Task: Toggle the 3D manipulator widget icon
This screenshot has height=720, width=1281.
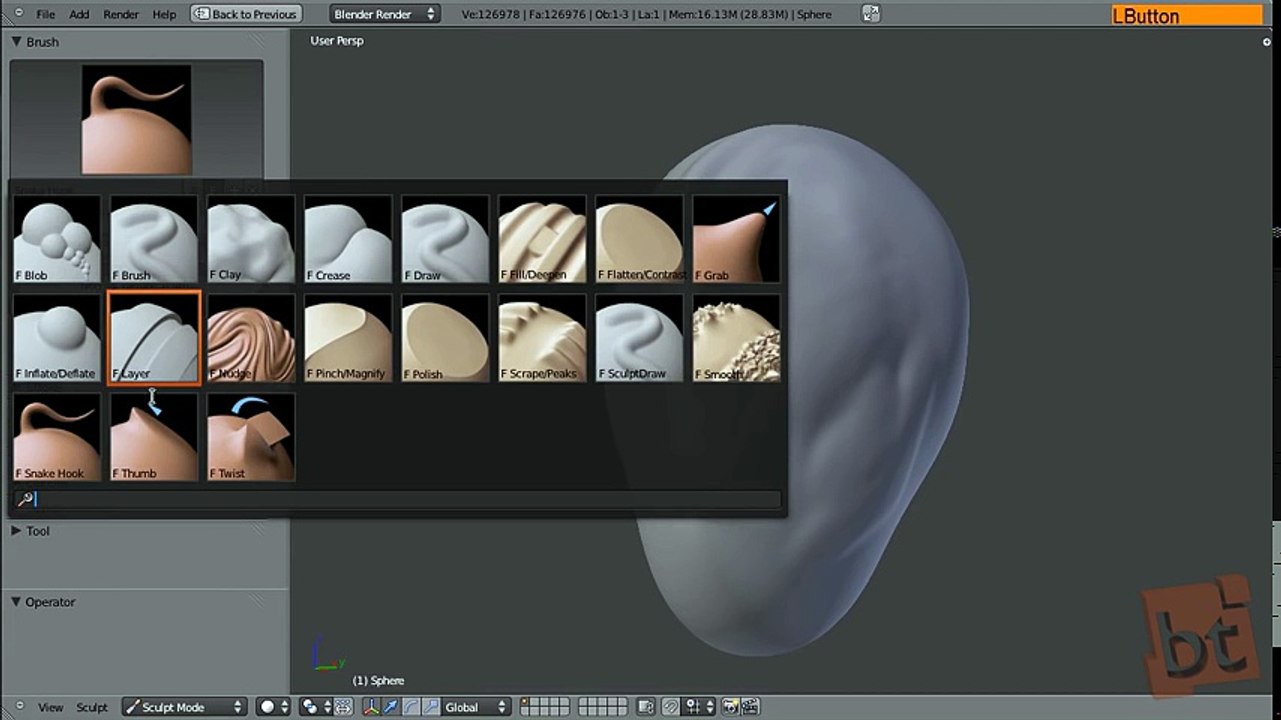Action: pyautogui.click(x=371, y=707)
